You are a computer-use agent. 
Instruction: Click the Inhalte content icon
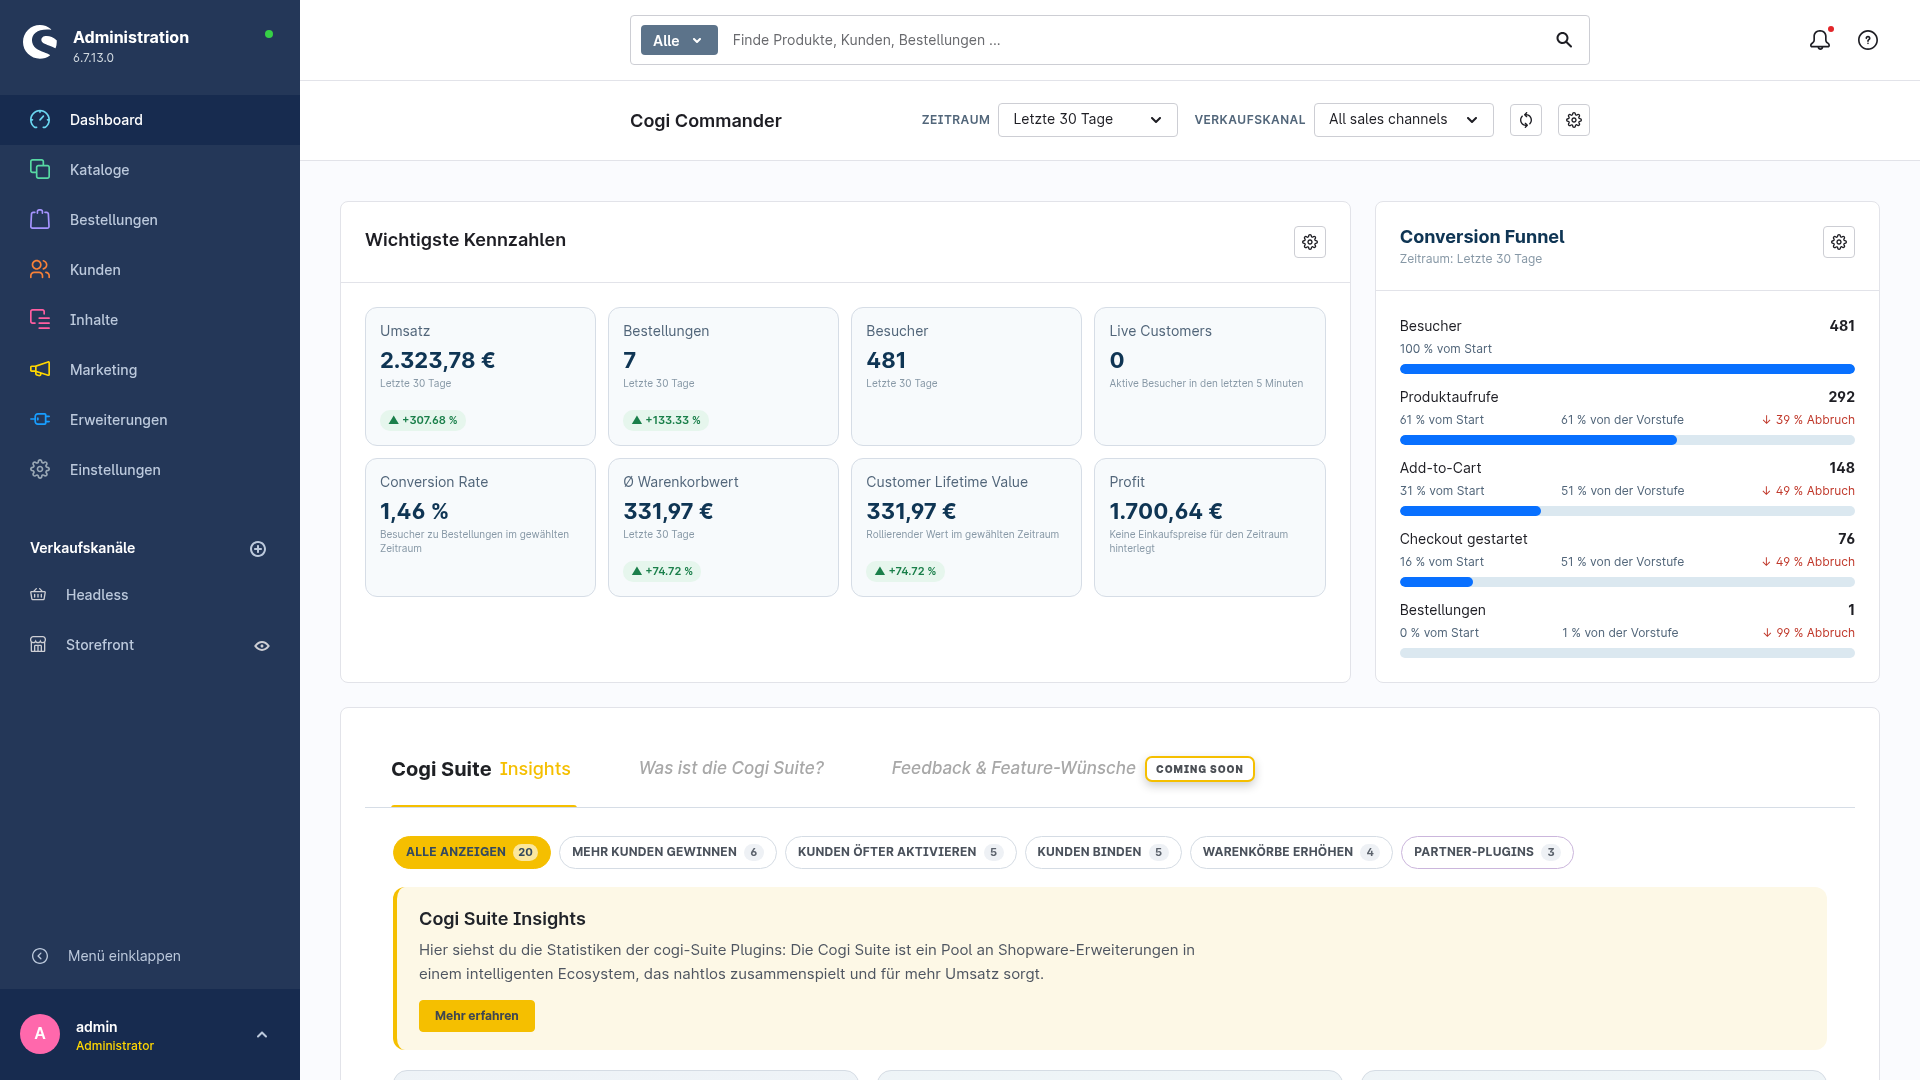coord(40,320)
